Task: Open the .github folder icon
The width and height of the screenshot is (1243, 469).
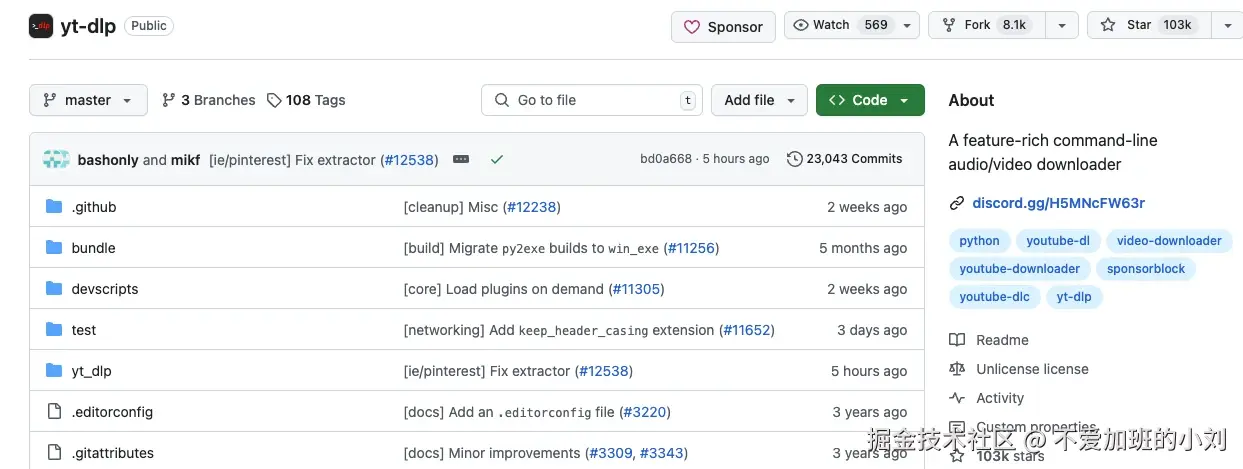Action: pos(54,207)
